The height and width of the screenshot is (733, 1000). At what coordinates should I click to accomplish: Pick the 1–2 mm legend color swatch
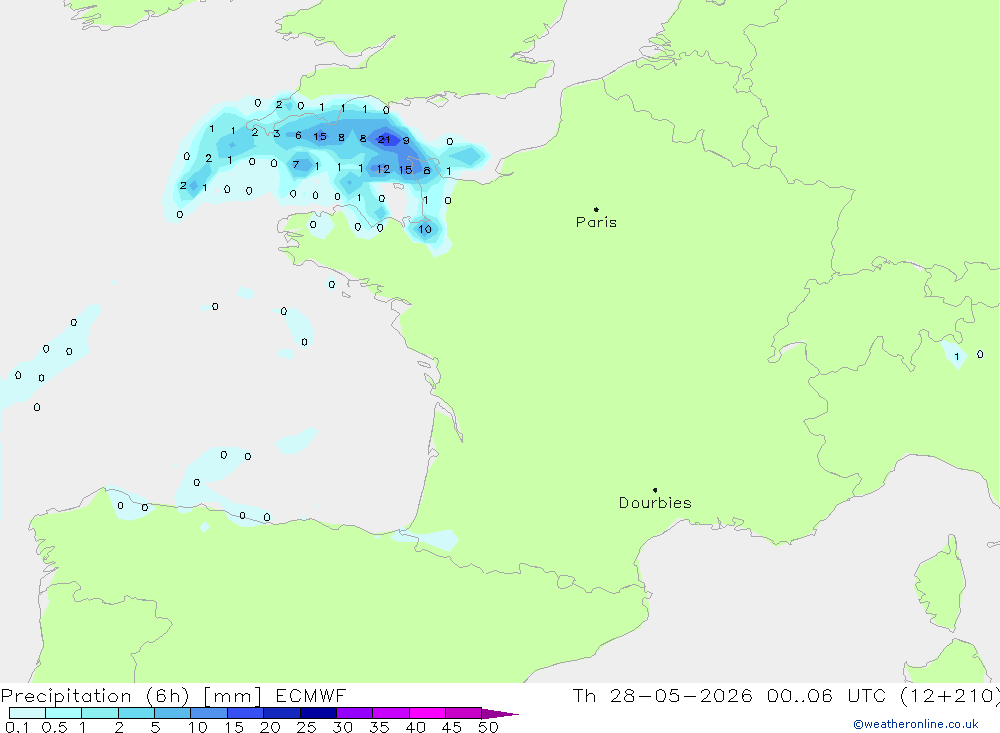100,713
